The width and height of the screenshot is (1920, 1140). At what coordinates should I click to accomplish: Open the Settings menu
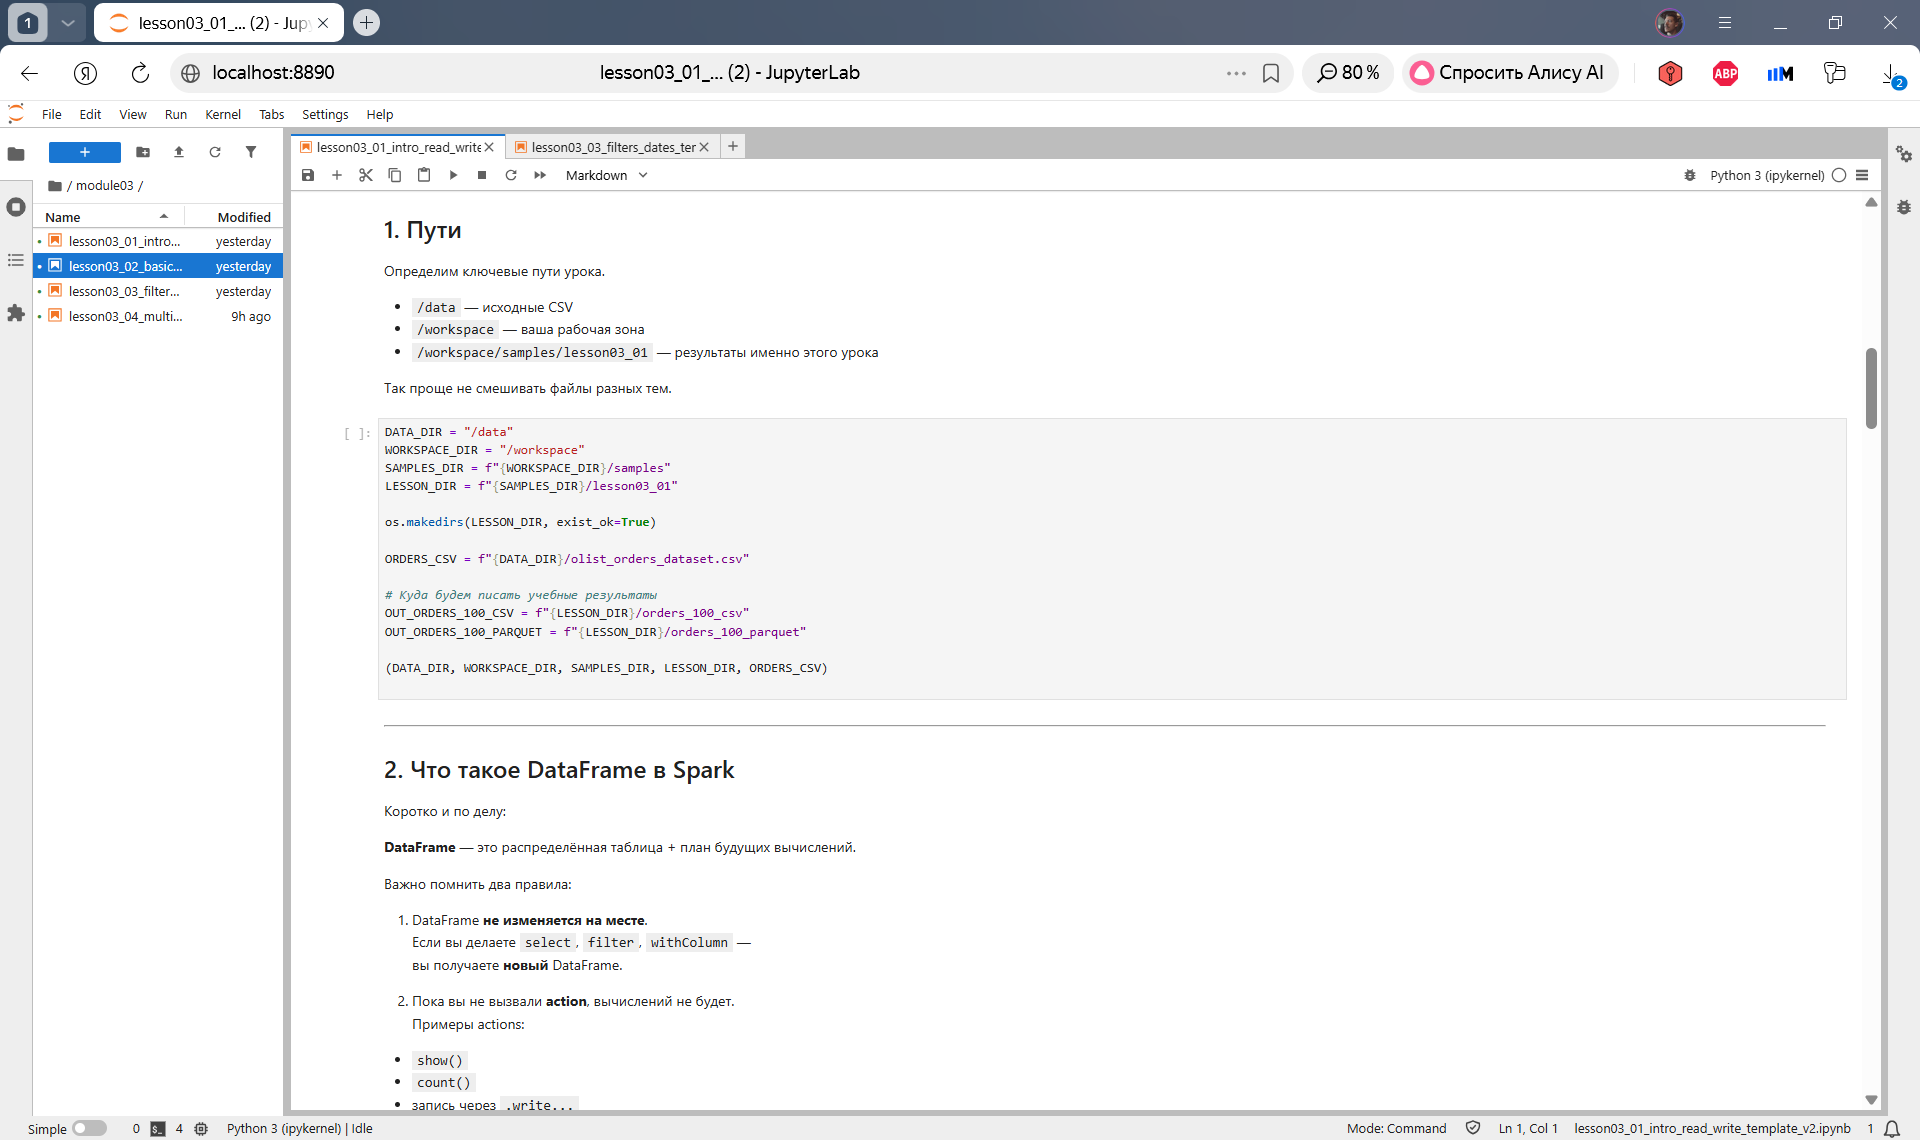coord(325,114)
